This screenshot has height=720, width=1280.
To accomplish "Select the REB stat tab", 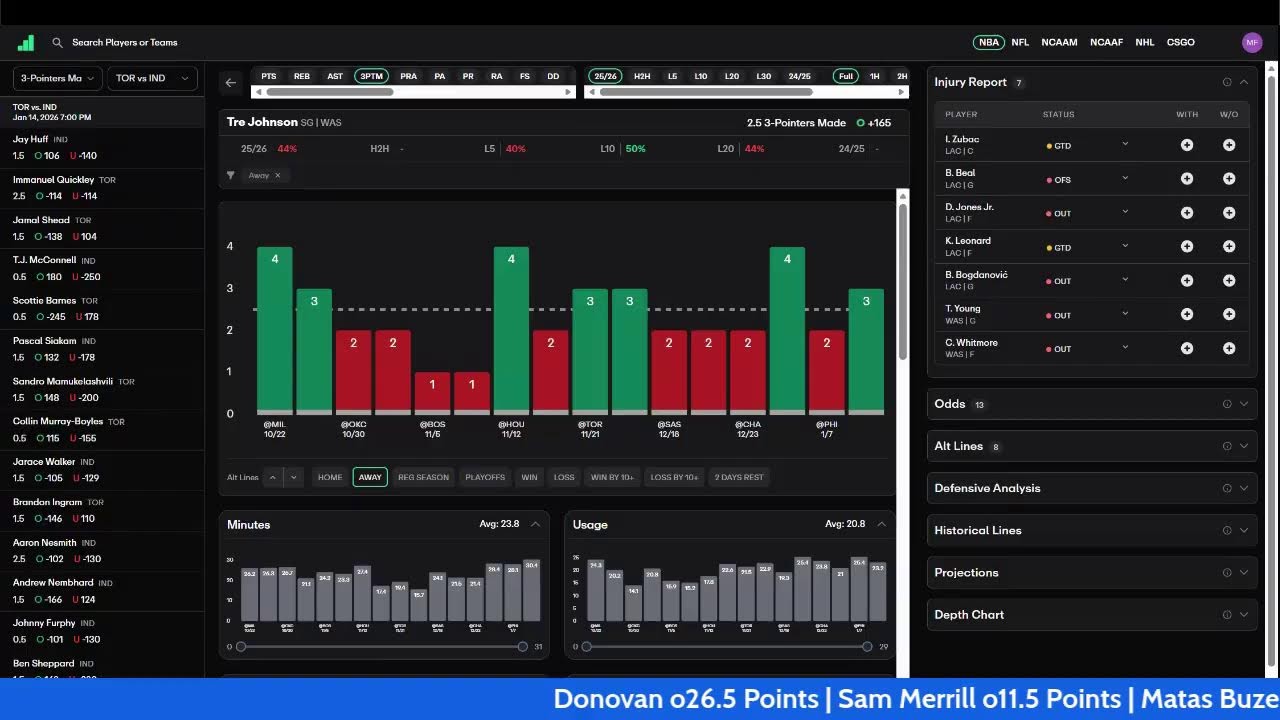I will click(302, 76).
